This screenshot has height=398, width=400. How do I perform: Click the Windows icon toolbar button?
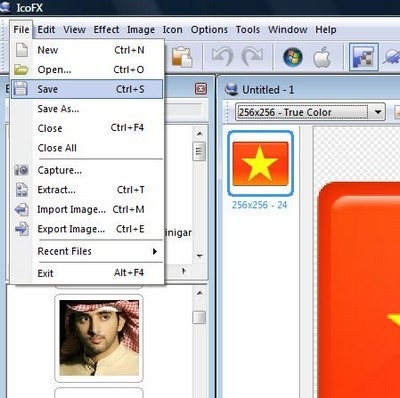click(x=293, y=56)
